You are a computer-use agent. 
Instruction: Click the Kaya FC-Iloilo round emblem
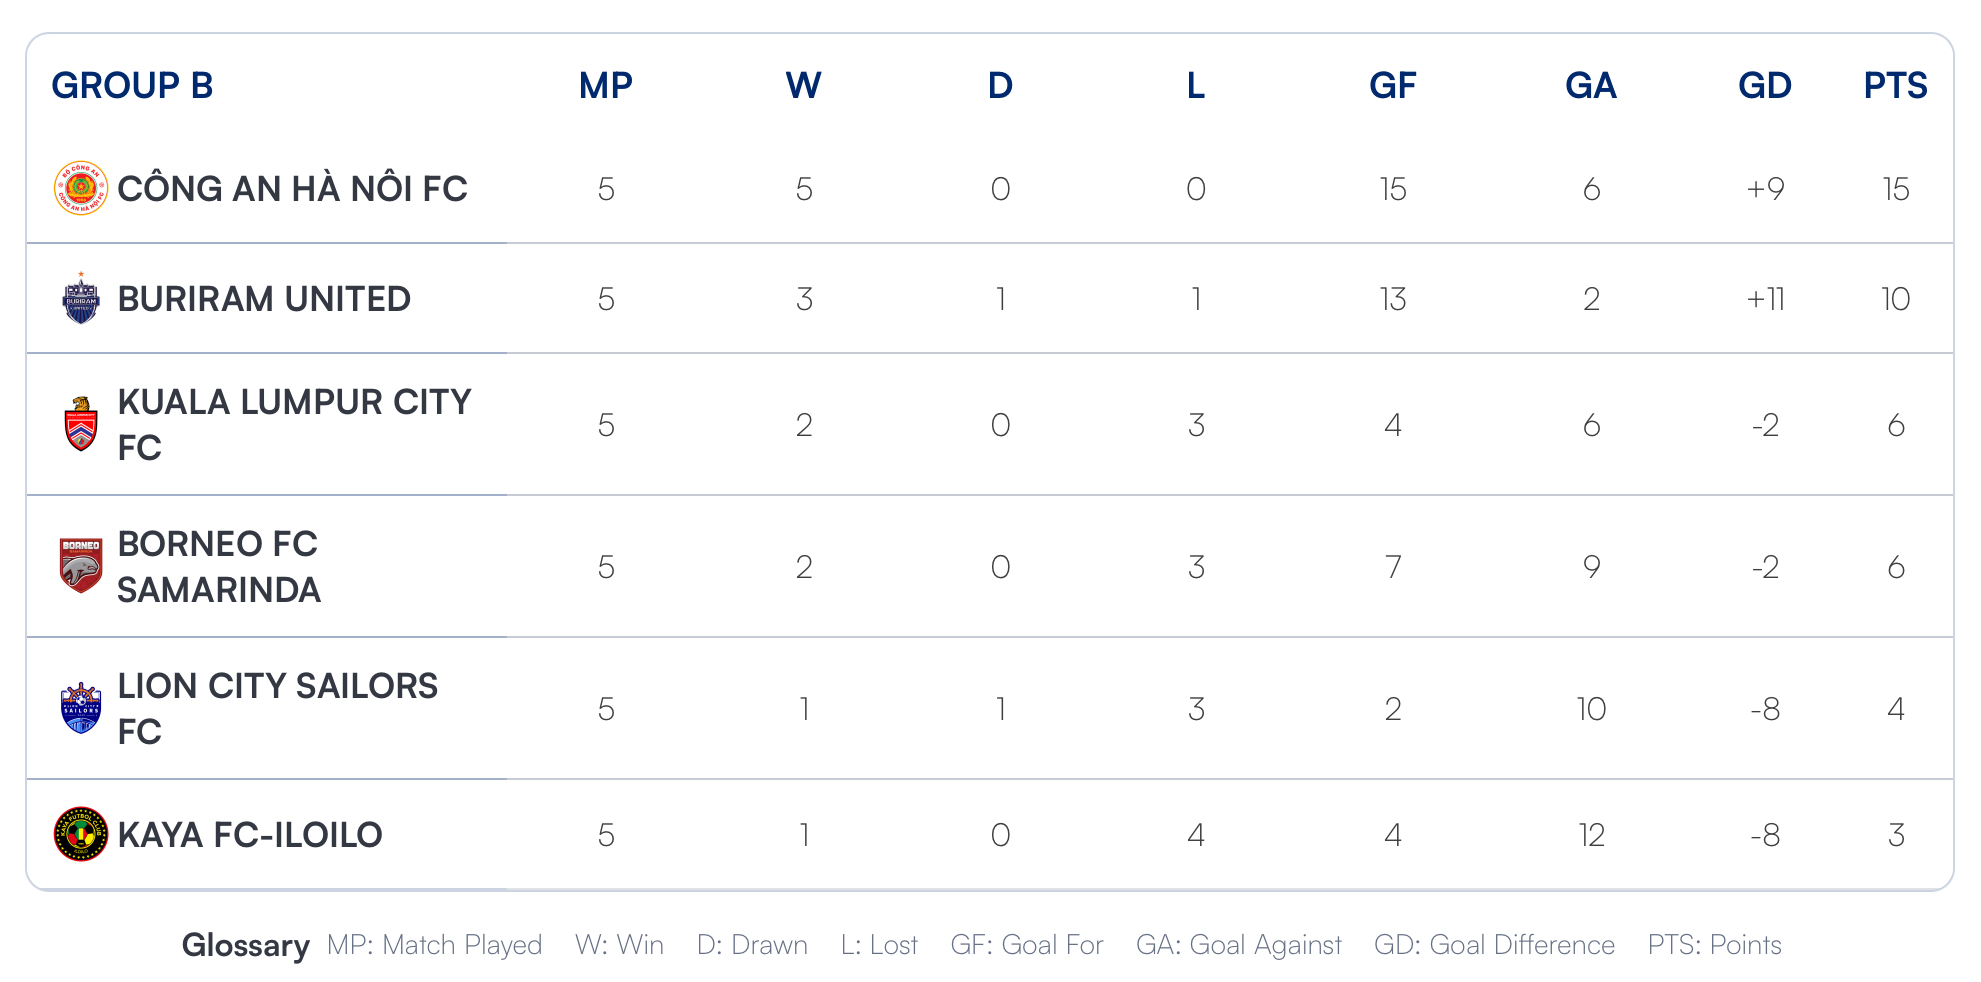click(x=81, y=834)
